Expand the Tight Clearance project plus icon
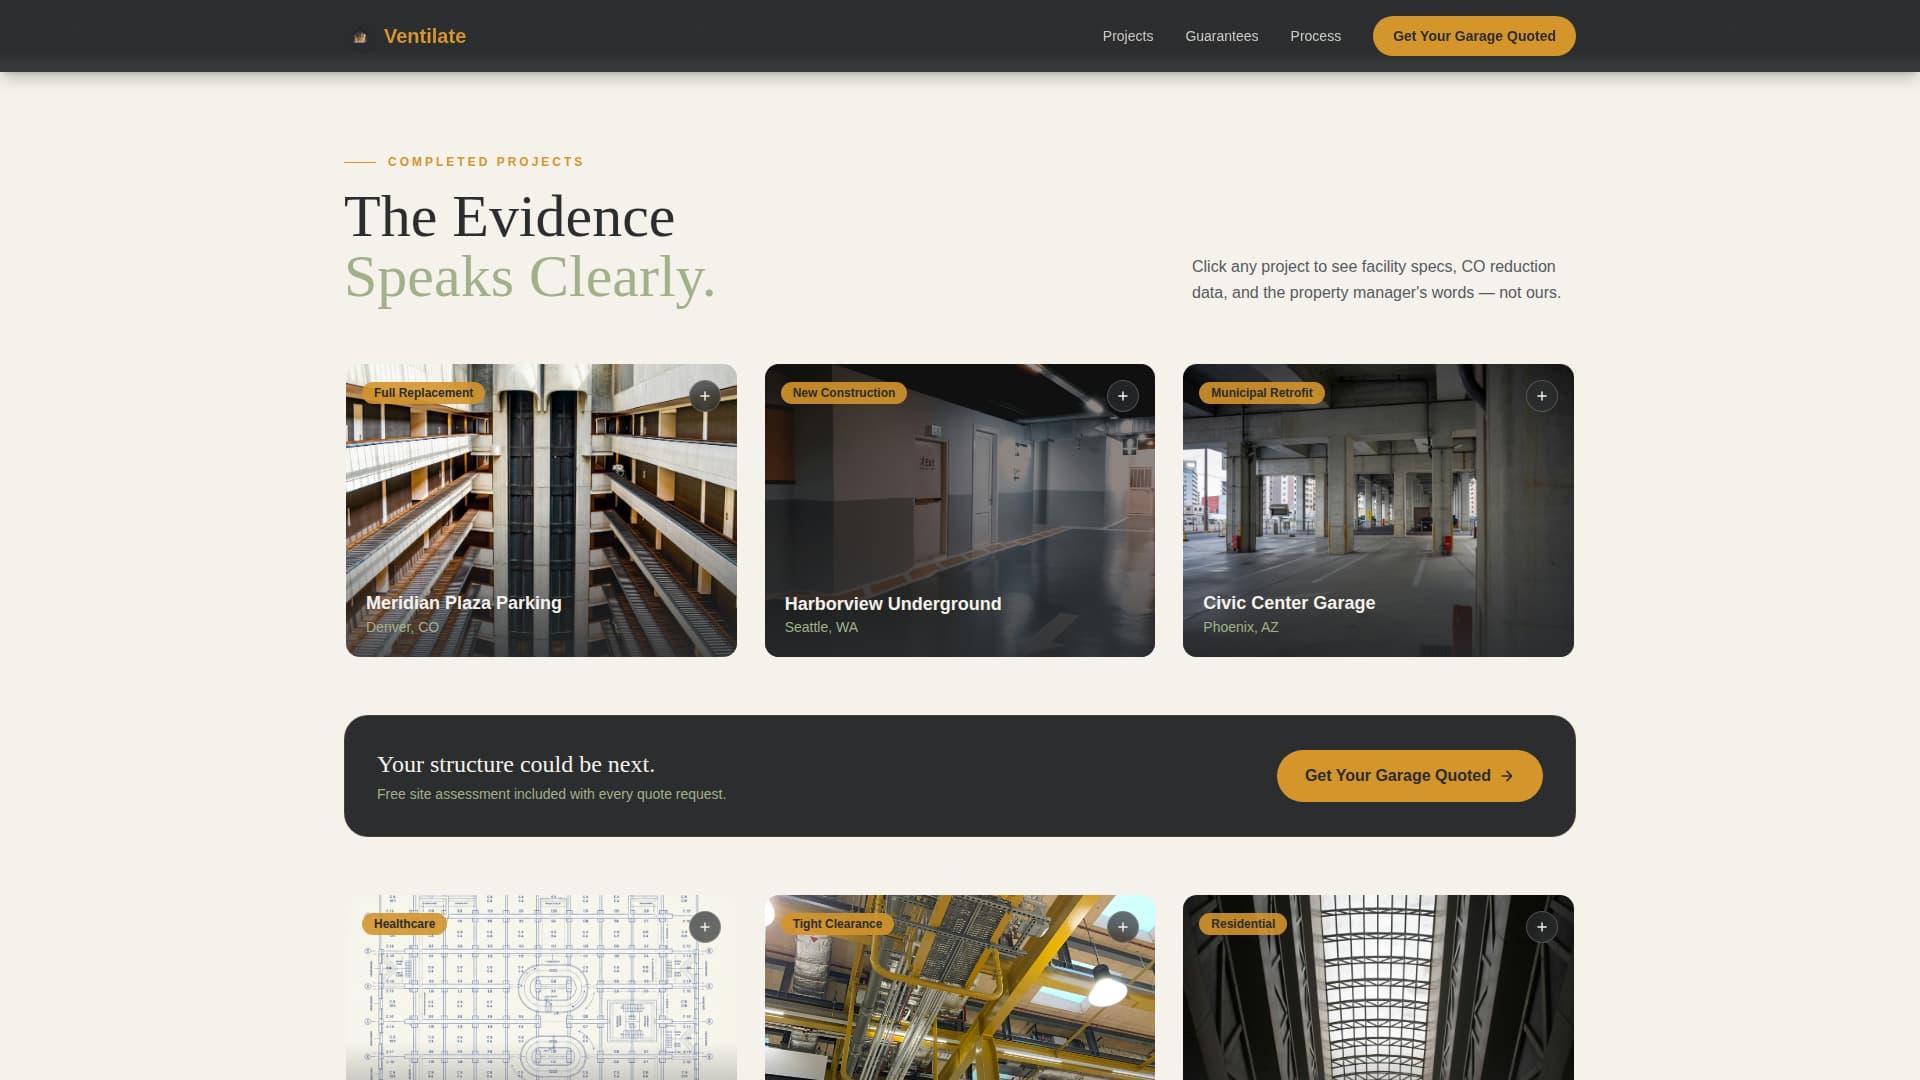 coord(1123,927)
